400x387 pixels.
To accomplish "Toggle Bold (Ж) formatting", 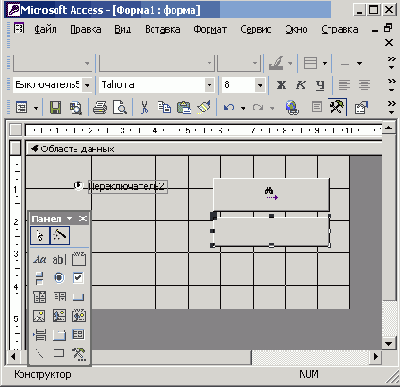I will coord(282,85).
